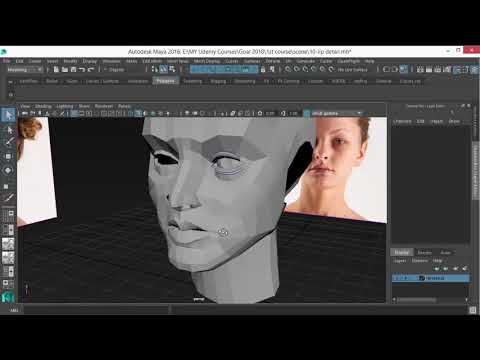The height and width of the screenshot is (360, 480).
Task: Switch to four-view pane layout
Action: tap(8, 230)
